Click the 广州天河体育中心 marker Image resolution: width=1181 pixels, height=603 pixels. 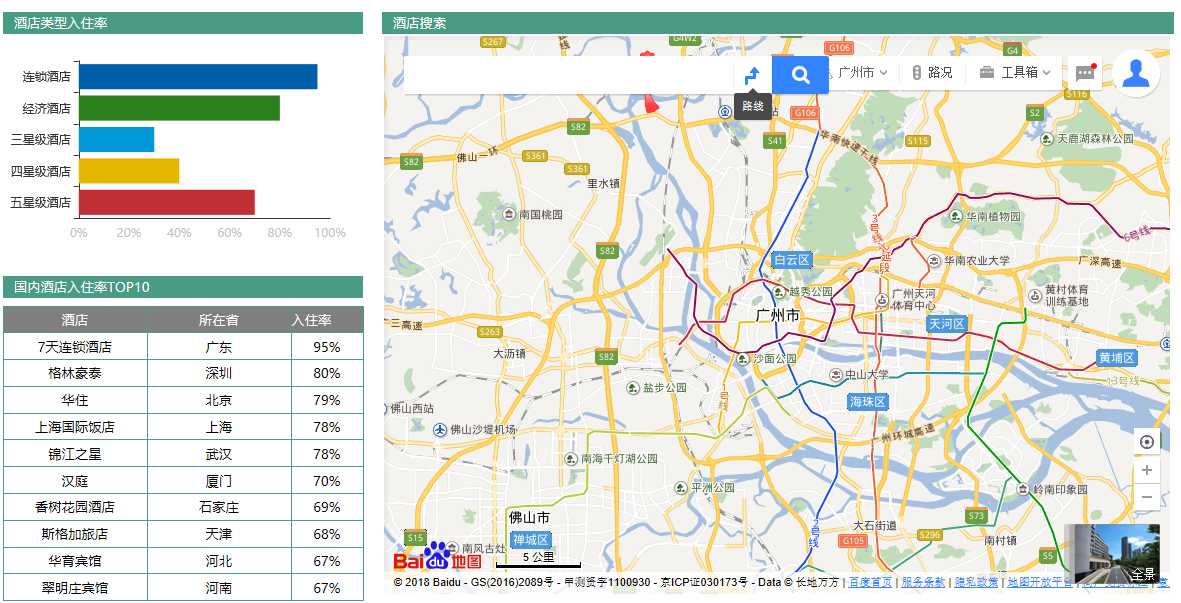click(881, 300)
